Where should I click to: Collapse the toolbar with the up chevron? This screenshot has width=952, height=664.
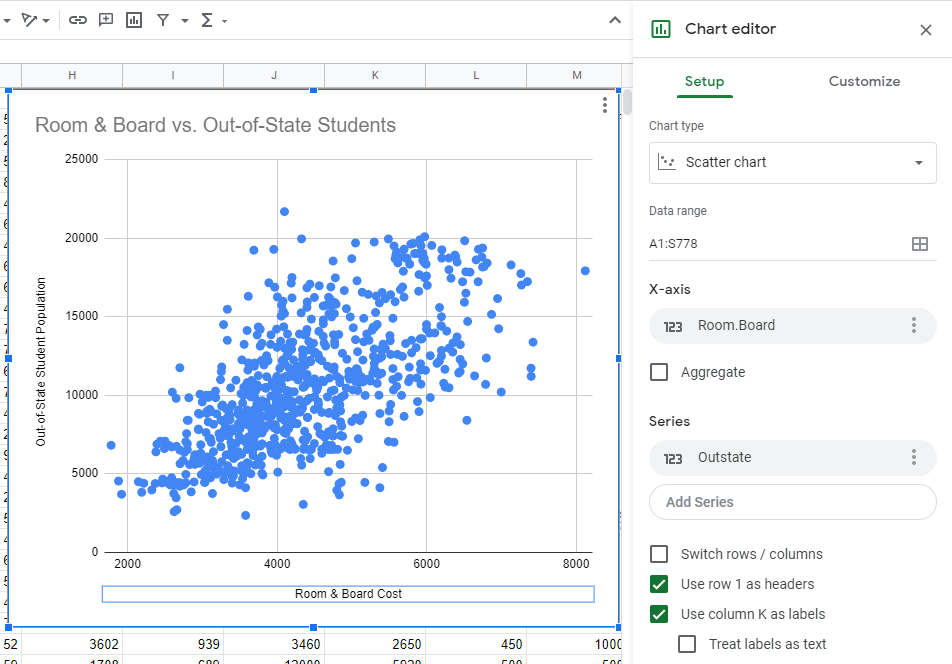615,20
